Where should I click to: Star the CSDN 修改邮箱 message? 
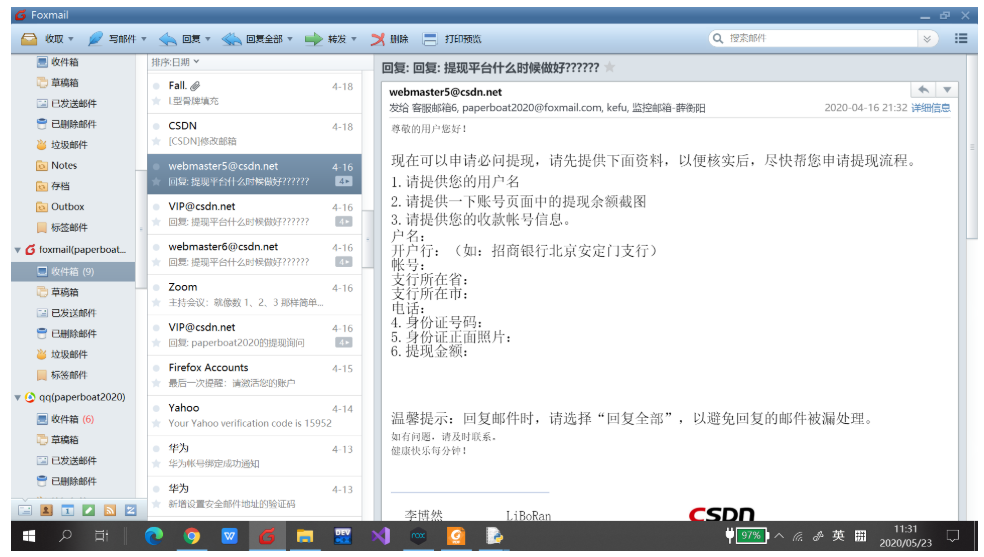156,141
